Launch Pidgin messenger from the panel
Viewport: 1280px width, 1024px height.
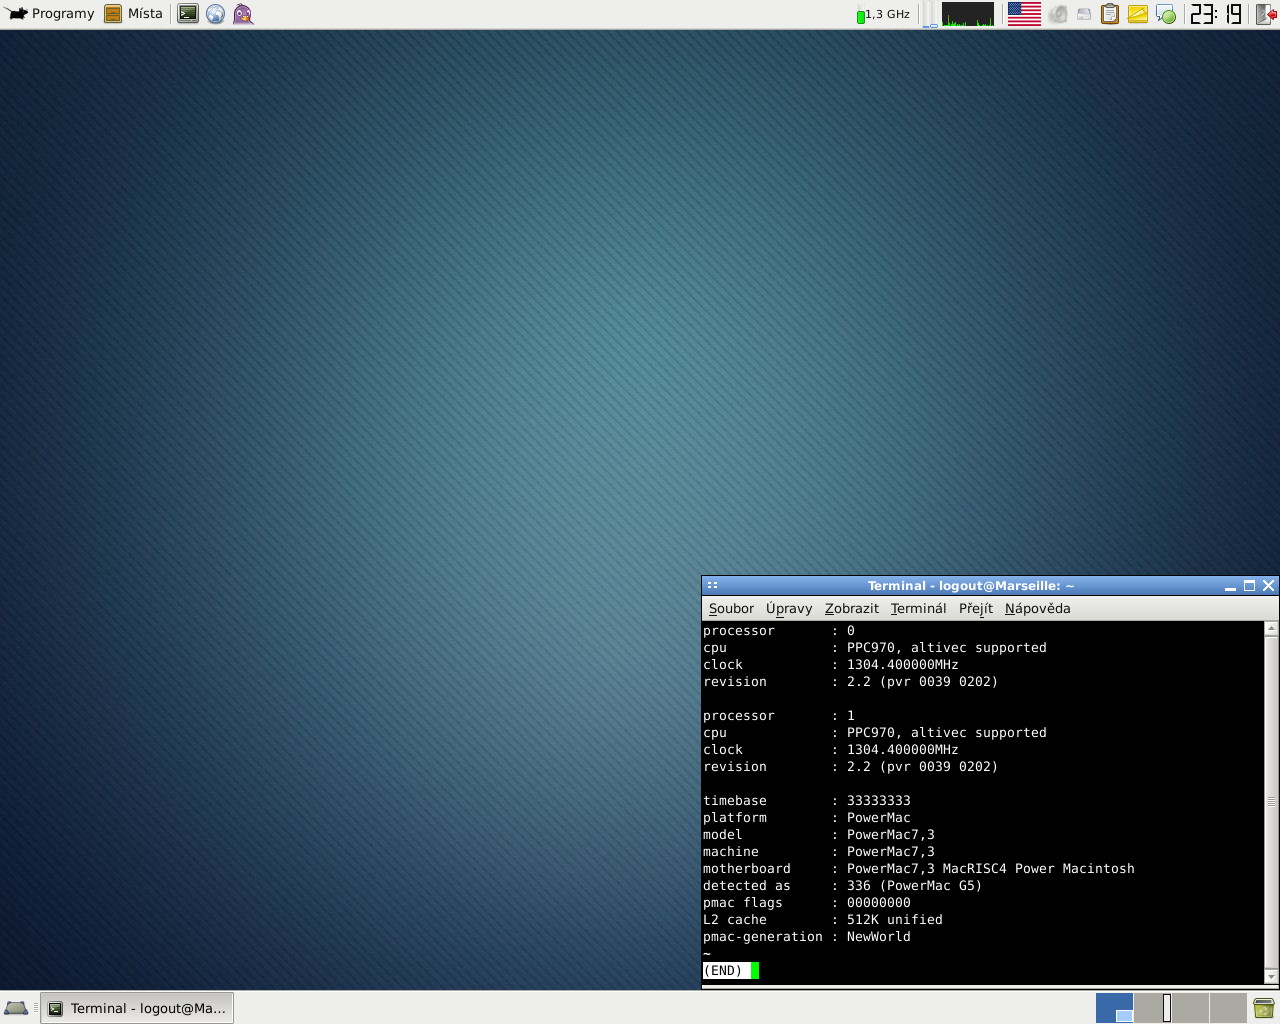(x=243, y=14)
